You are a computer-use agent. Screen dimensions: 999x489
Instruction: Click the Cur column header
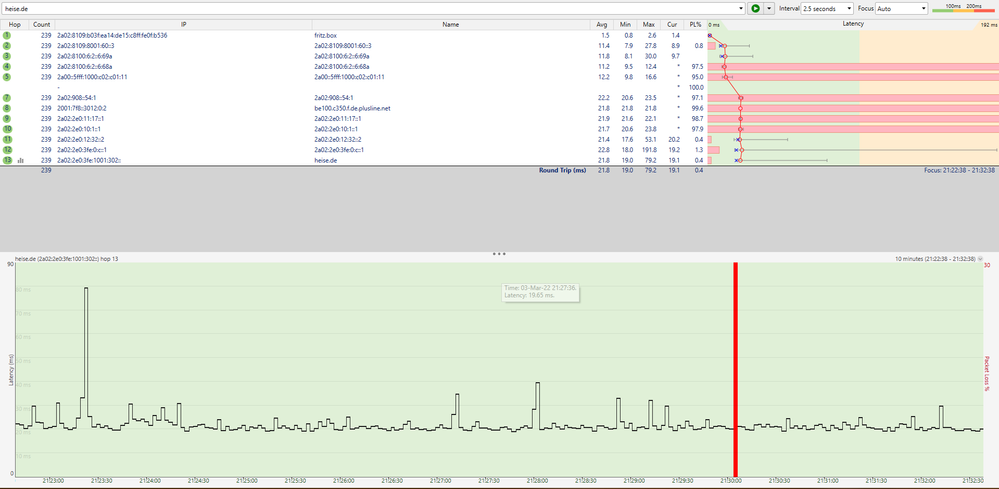[x=672, y=24]
